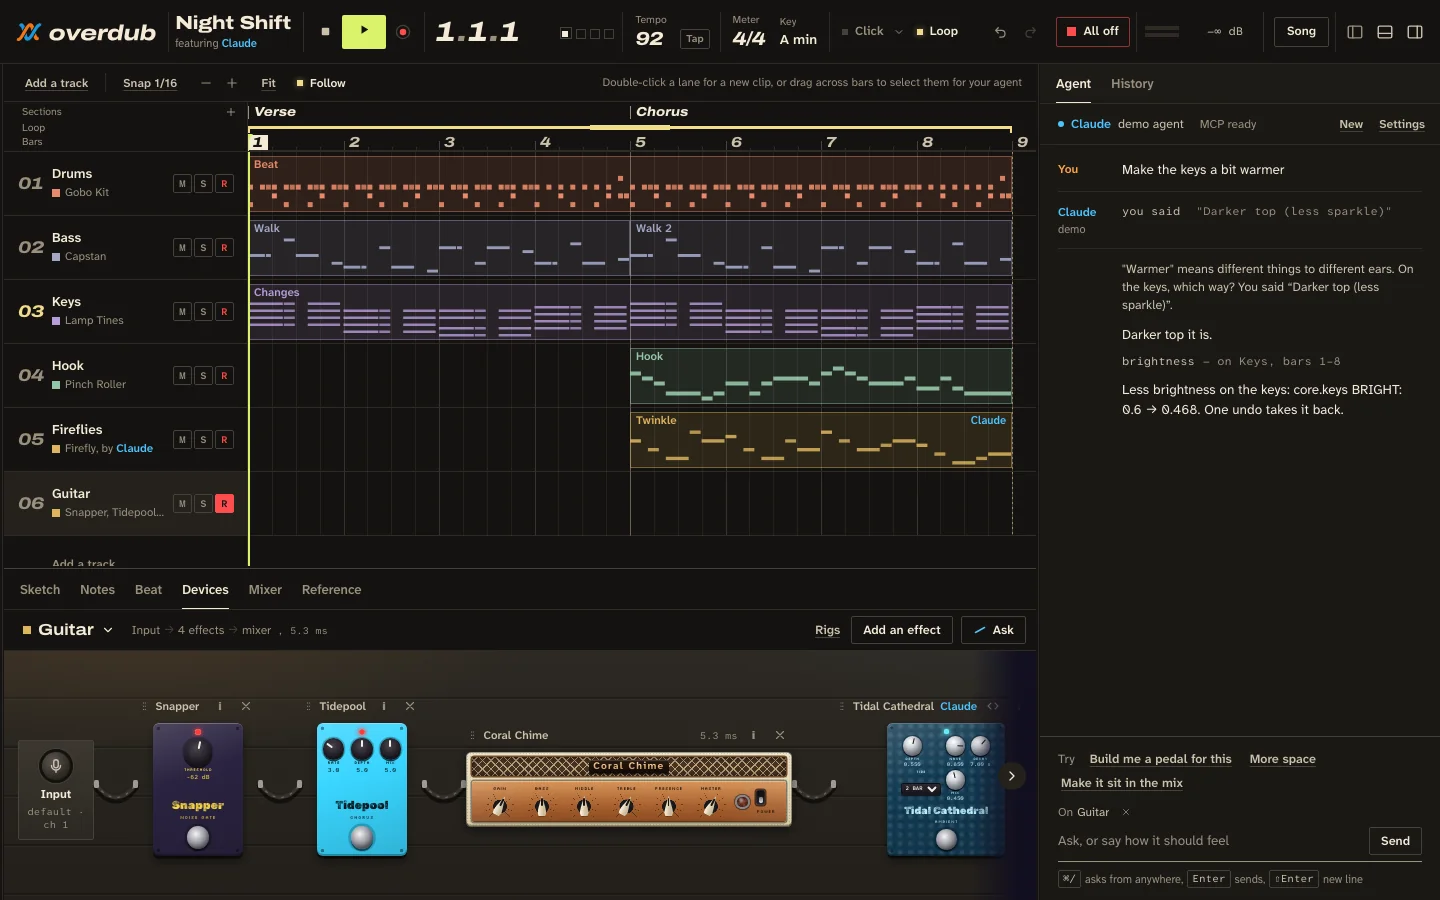The width and height of the screenshot is (1440, 900).
Task: Open the Tidal Cathedral code view icon
Action: pyautogui.click(x=993, y=706)
